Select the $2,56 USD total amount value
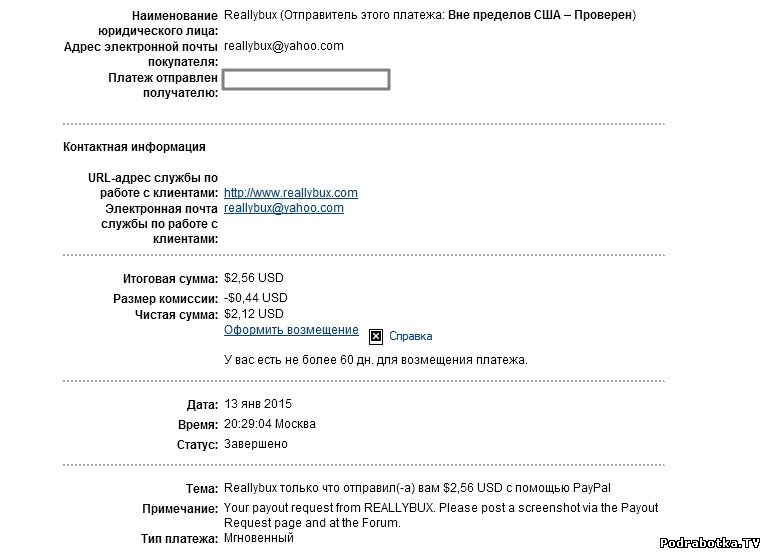This screenshot has height=553, width=765. pos(254,278)
